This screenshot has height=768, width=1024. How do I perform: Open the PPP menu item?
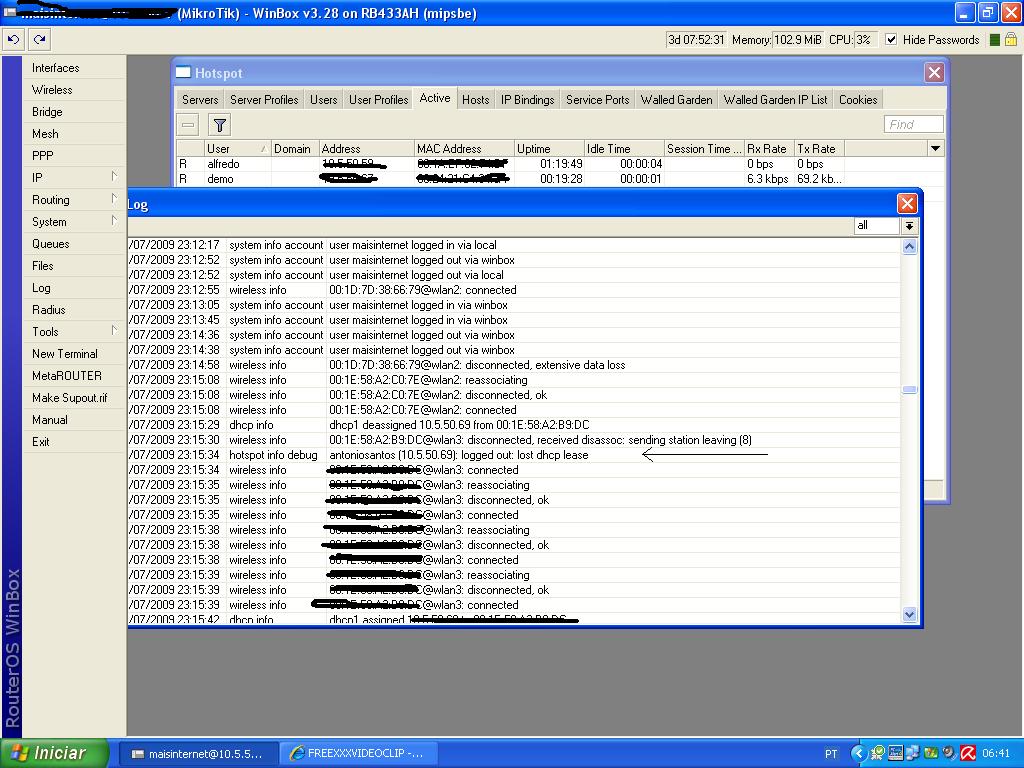(42, 156)
